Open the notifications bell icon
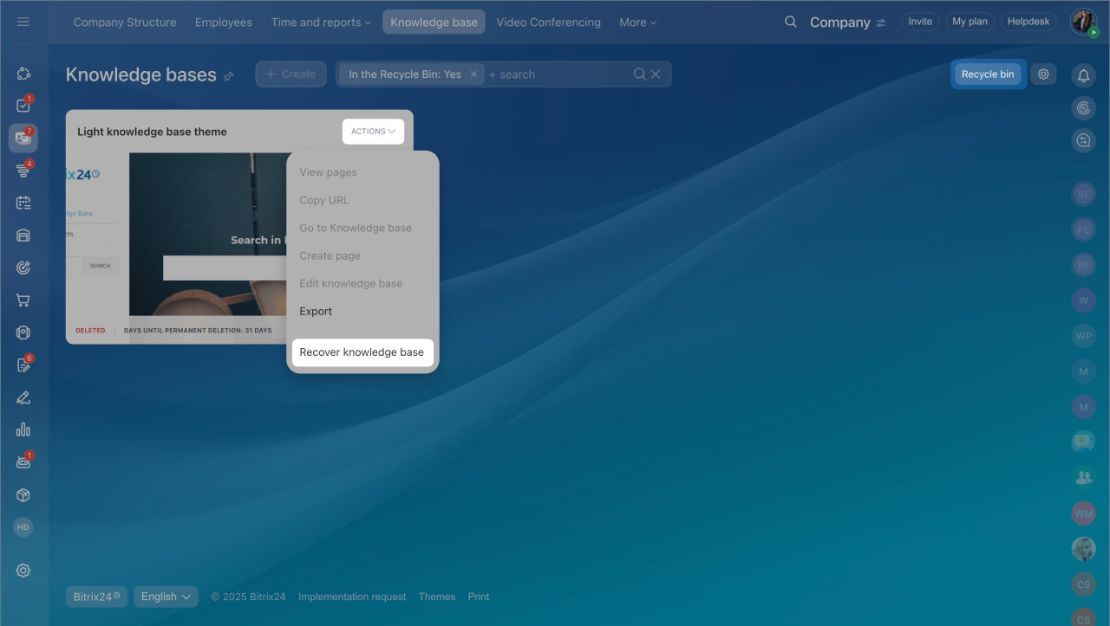Screen dimensions: 1110x626 click(x=1083, y=75)
